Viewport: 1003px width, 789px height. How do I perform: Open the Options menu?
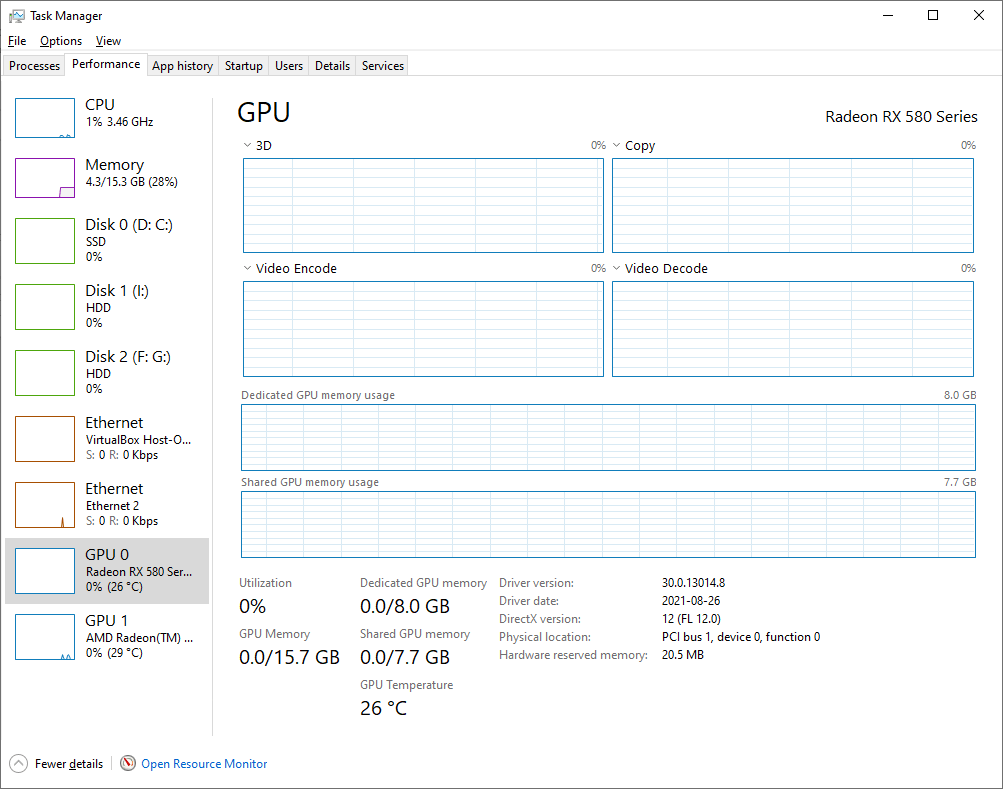click(x=61, y=41)
